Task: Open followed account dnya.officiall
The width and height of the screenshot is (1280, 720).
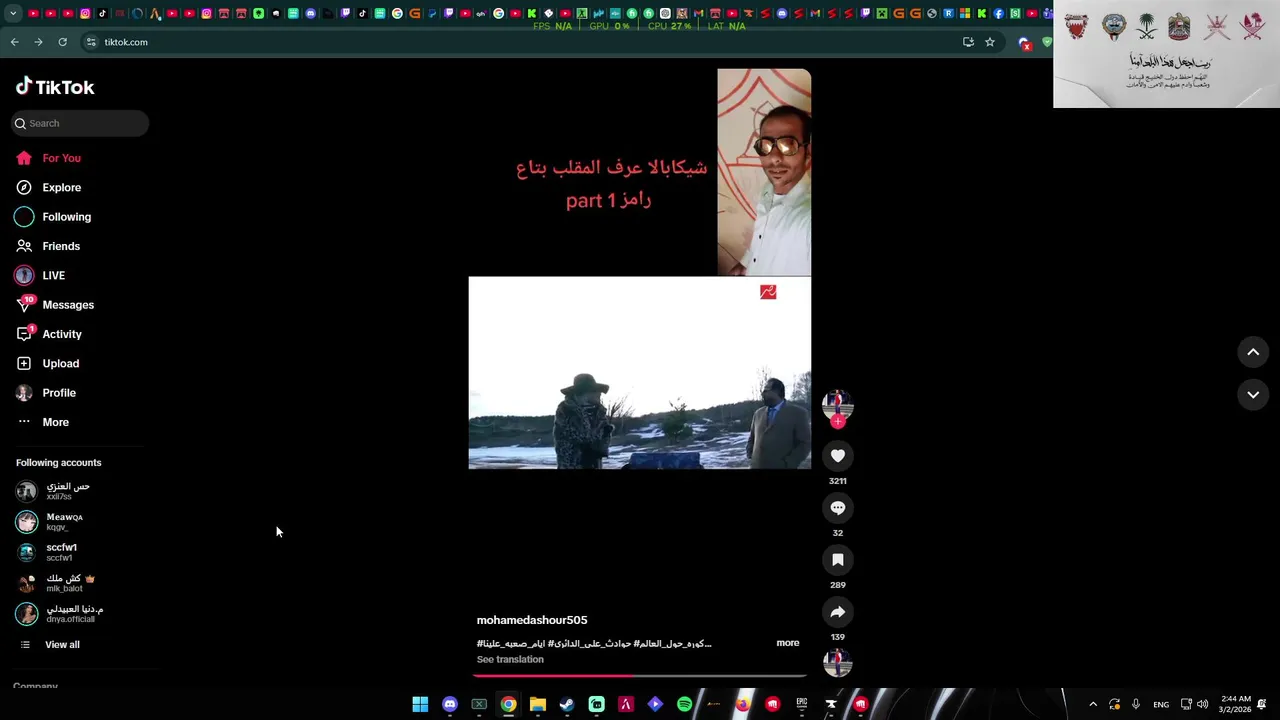Action: (x=60, y=614)
